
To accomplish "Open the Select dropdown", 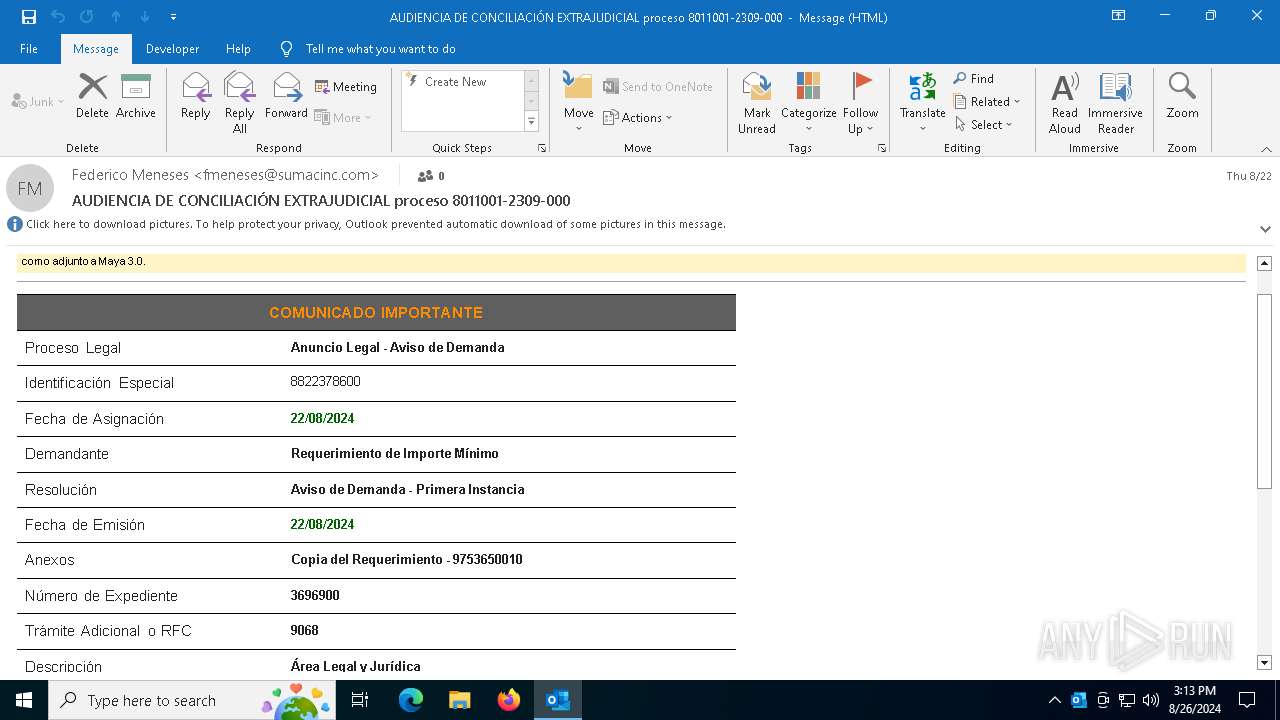I will pyautogui.click(x=984, y=125).
